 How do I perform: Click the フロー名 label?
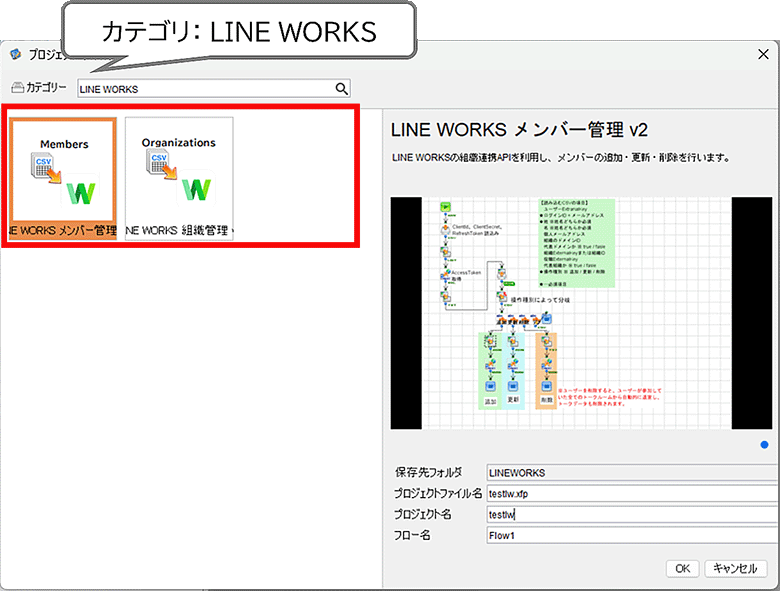tap(412, 535)
